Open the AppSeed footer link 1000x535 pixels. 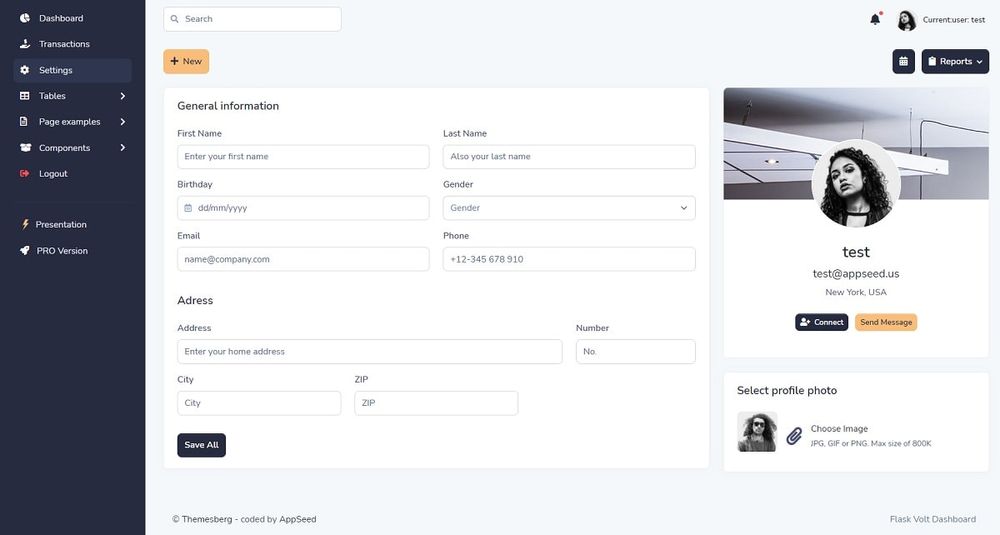(297, 519)
